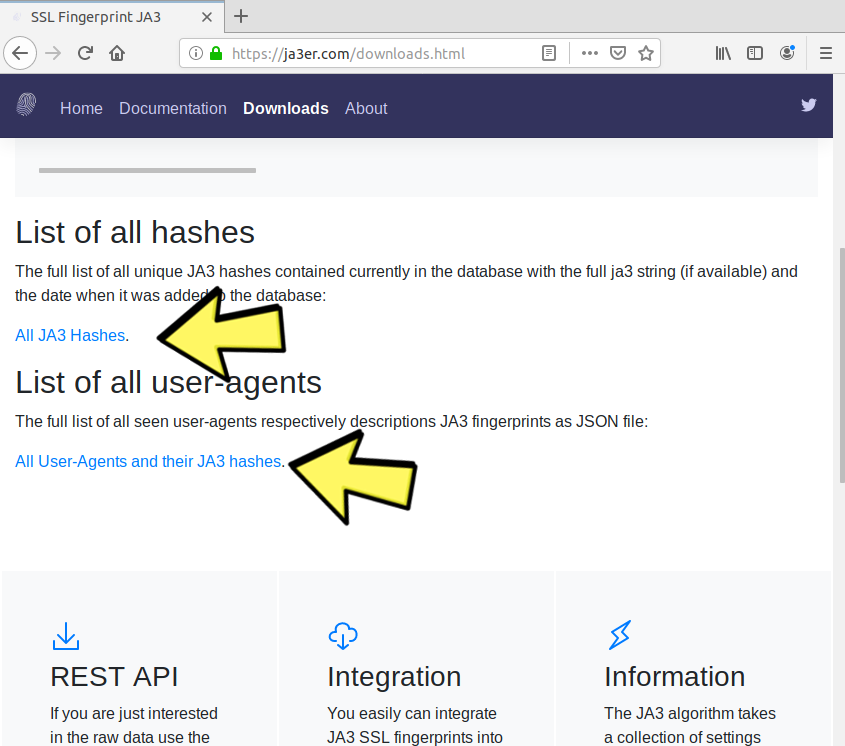Open the Downloads nav item

tap(286, 108)
